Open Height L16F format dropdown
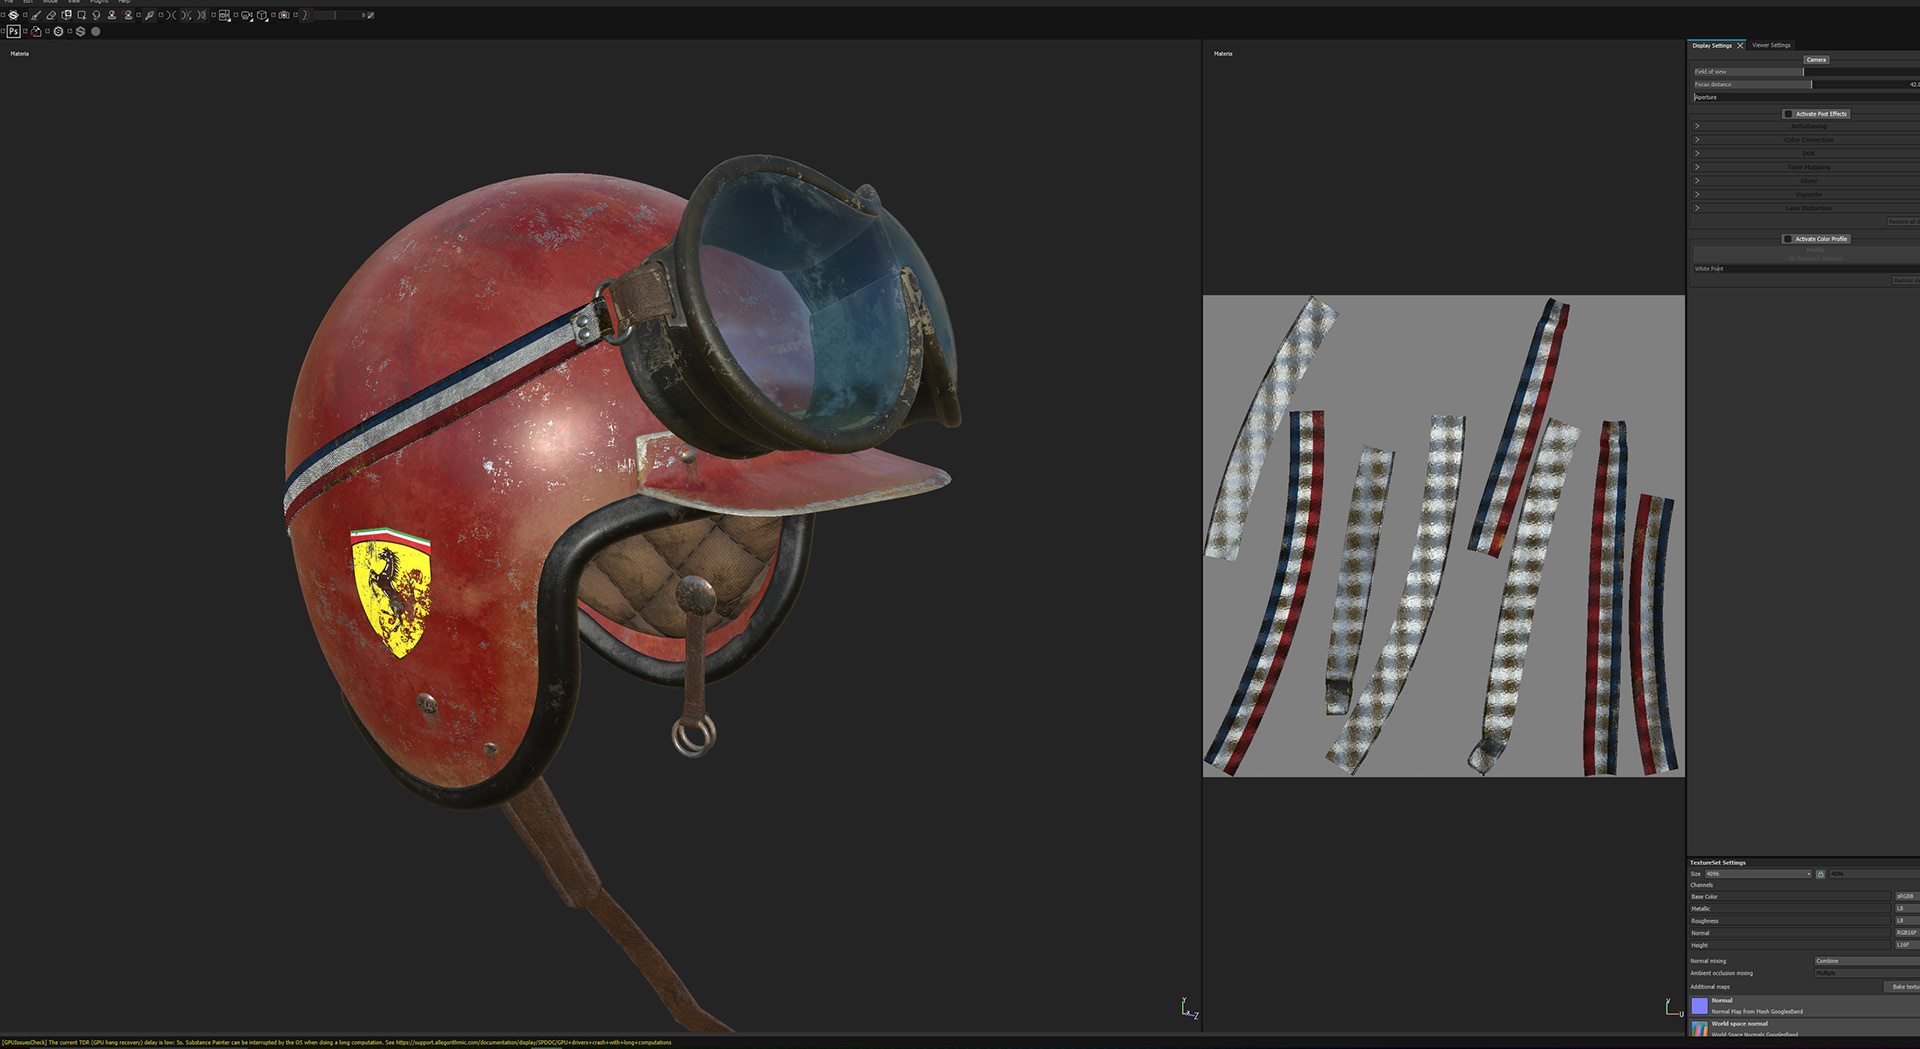 (x=1907, y=945)
